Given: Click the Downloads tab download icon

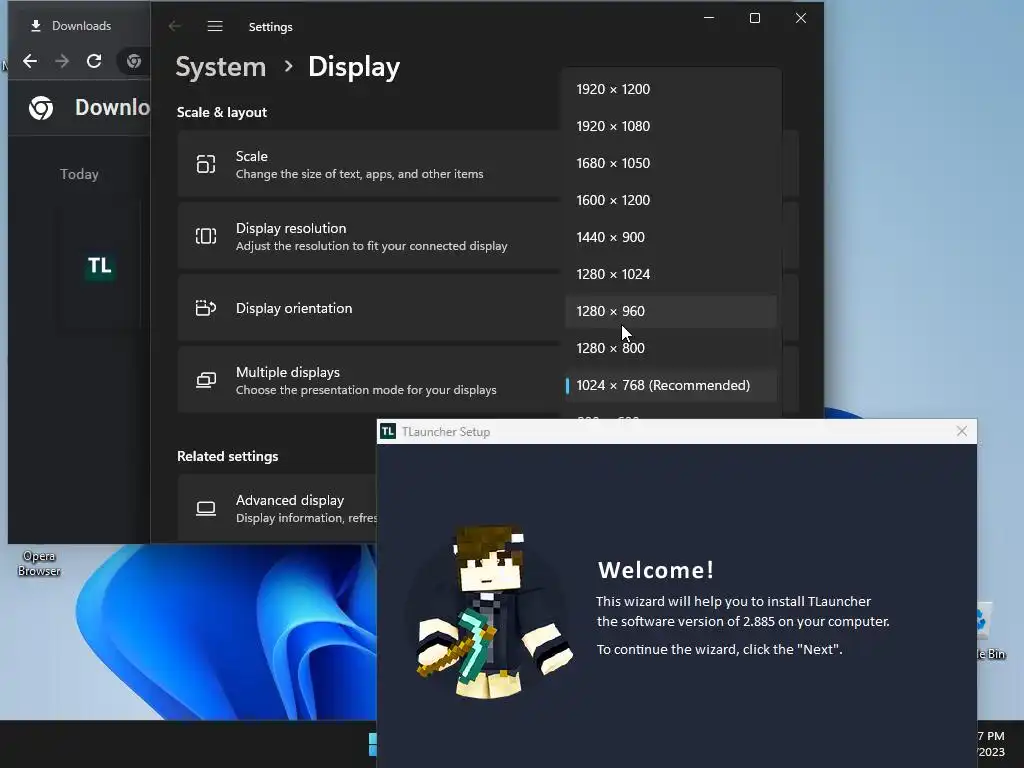Looking at the screenshot, I should click(x=36, y=25).
